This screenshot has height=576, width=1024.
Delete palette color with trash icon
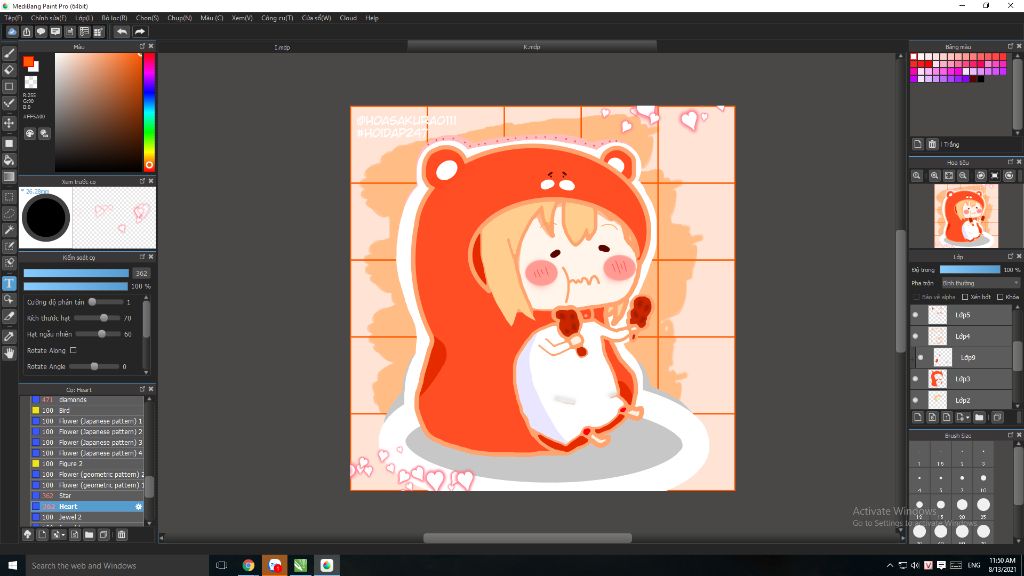point(933,144)
